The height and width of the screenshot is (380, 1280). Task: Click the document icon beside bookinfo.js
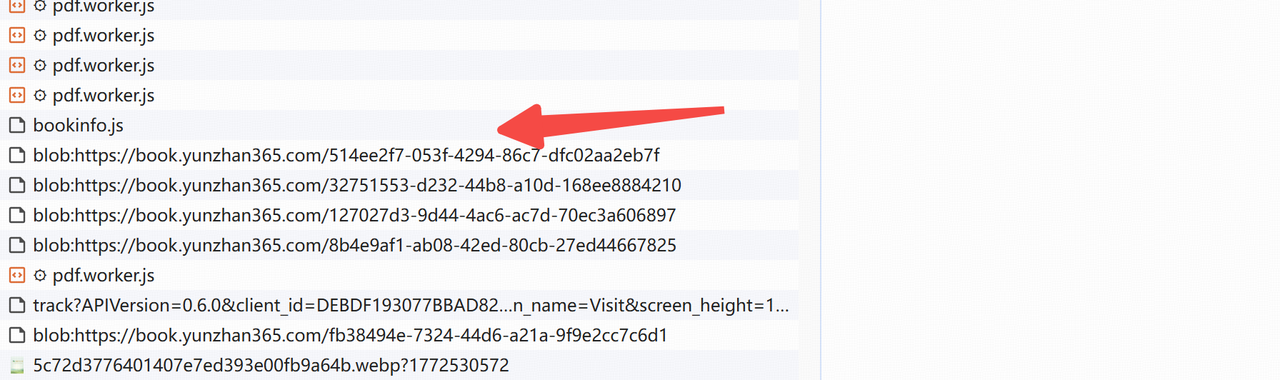[x=16, y=125]
